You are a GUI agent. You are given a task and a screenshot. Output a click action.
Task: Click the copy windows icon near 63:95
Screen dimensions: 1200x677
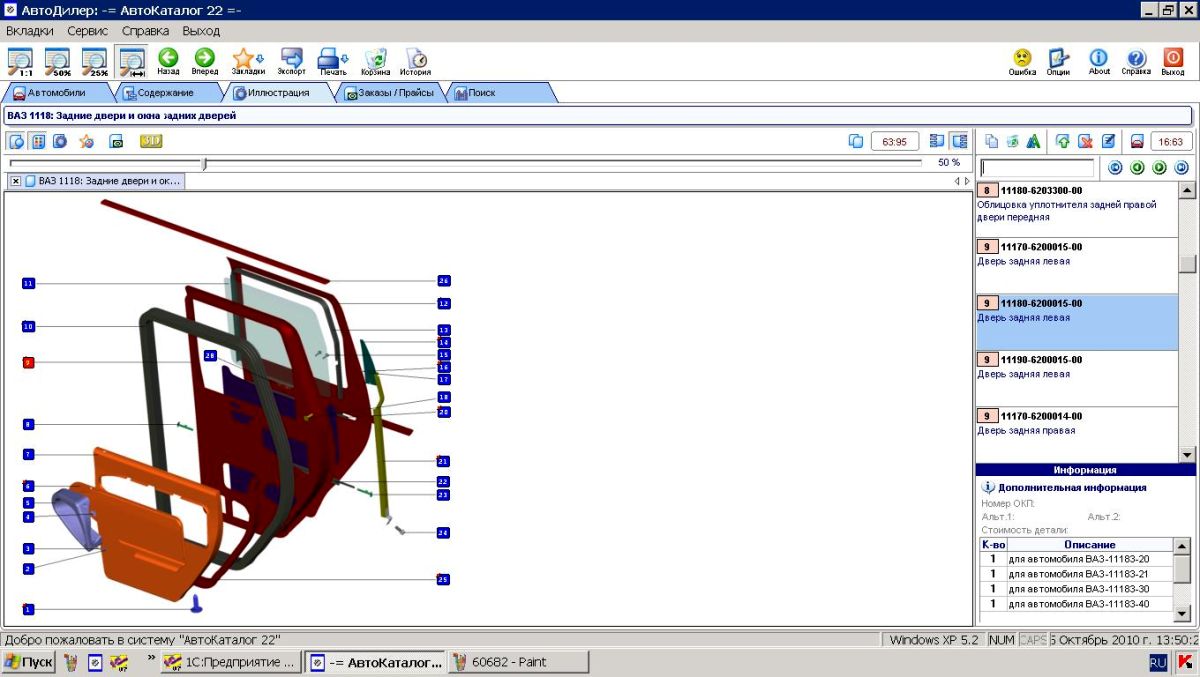[855, 141]
